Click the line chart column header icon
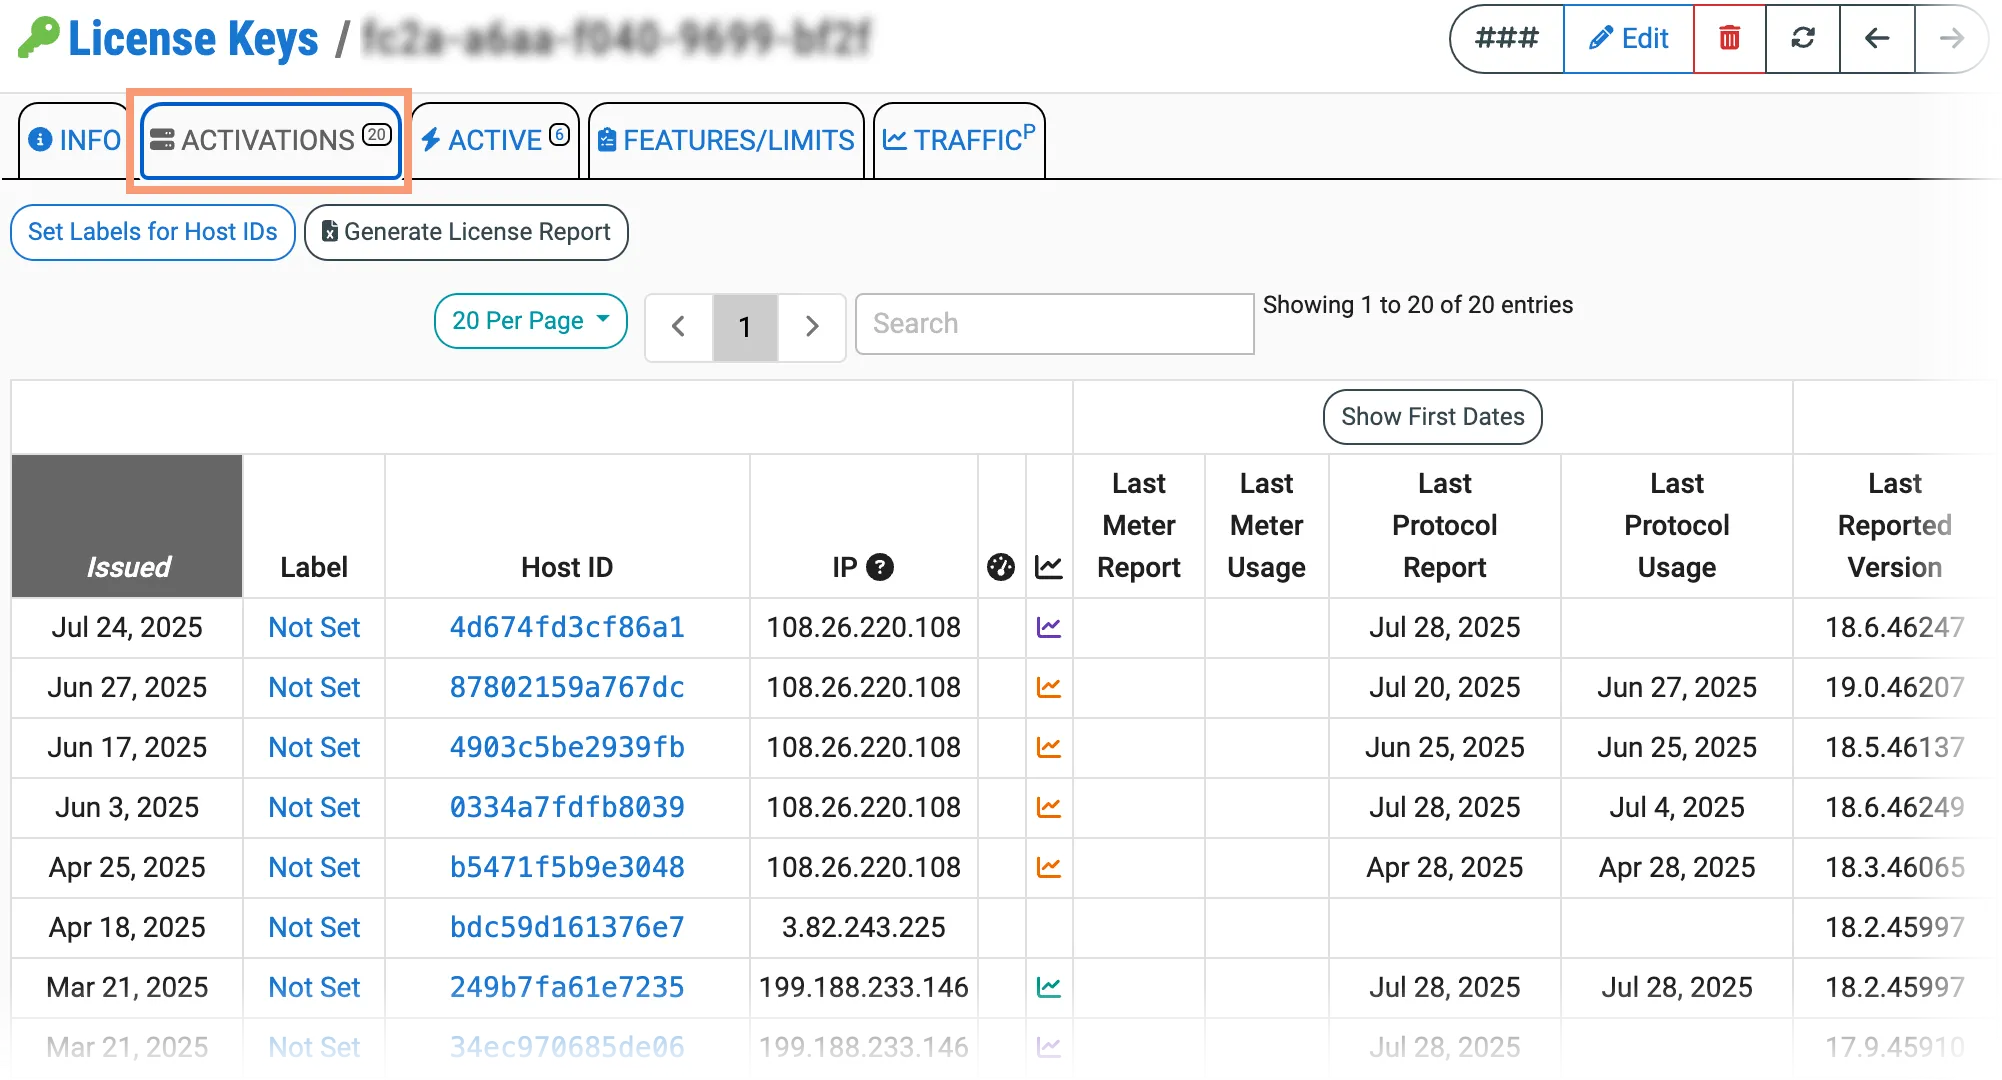The image size is (2002, 1080). click(x=1049, y=567)
